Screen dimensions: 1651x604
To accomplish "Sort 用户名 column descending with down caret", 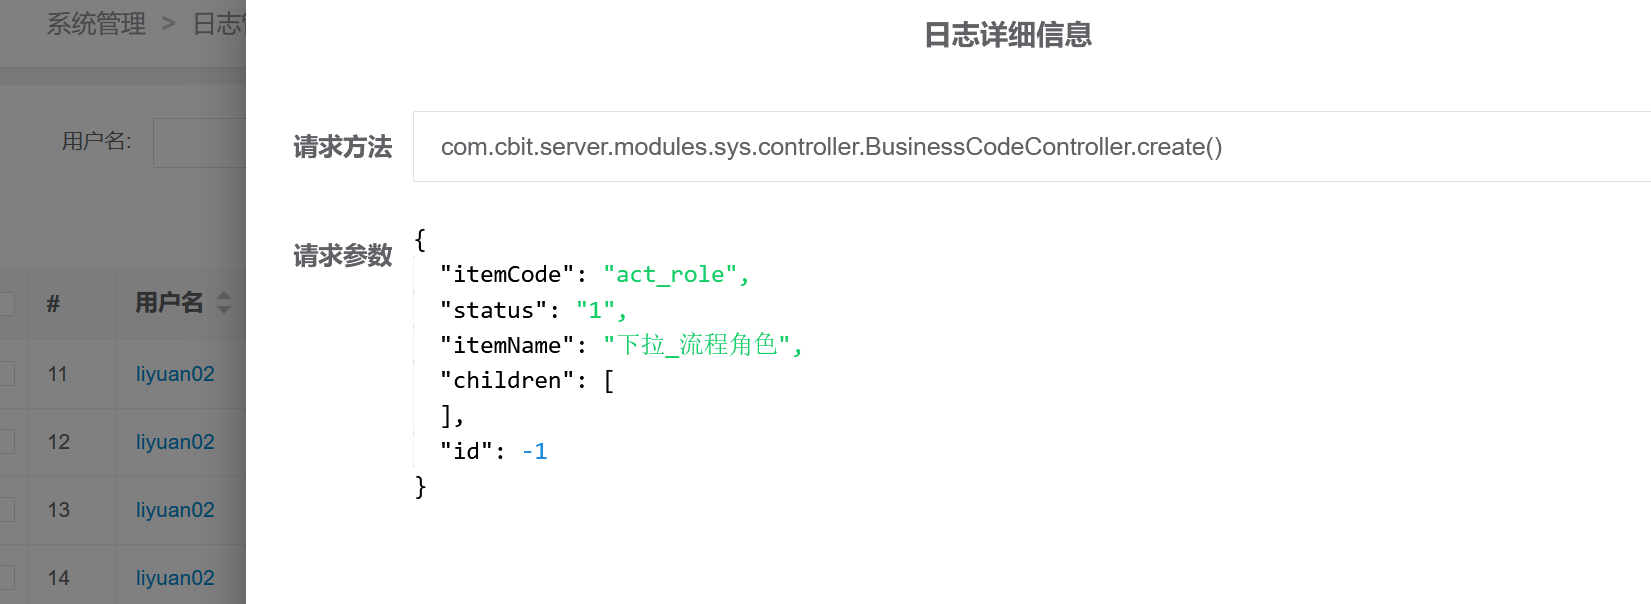I will (224, 310).
